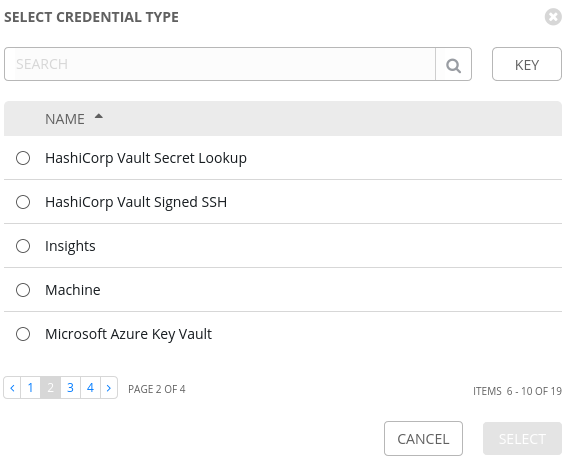Click the current page 2 indicator

pyautogui.click(x=51, y=388)
